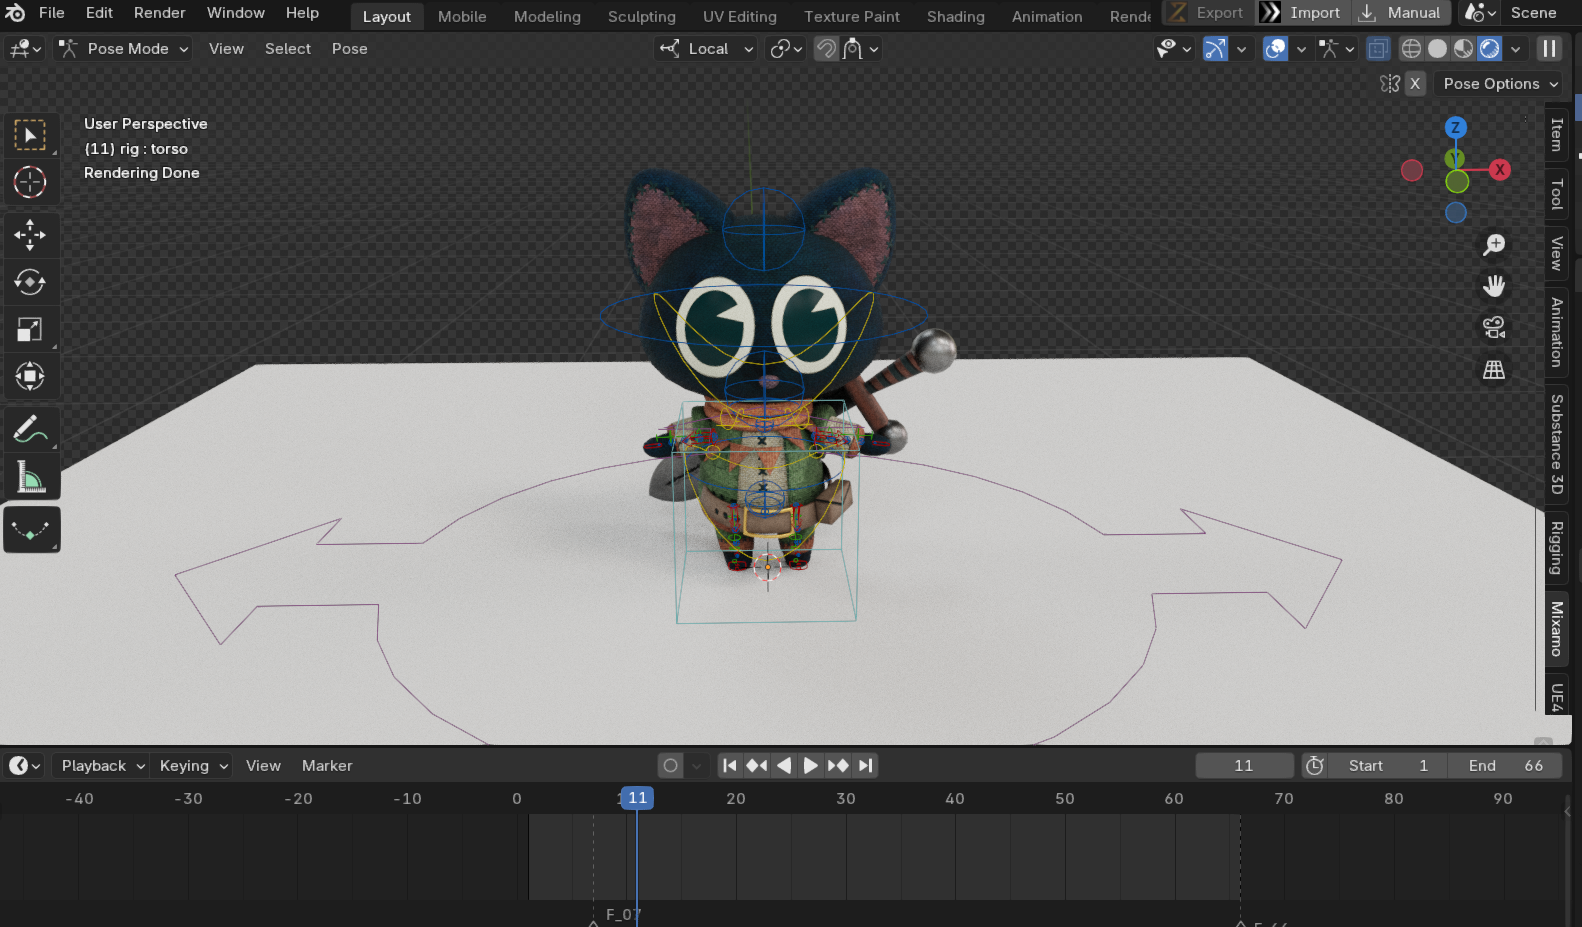Select the Annotate tool
The height and width of the screenshot is (927, 1582).
tap(30, 429)
